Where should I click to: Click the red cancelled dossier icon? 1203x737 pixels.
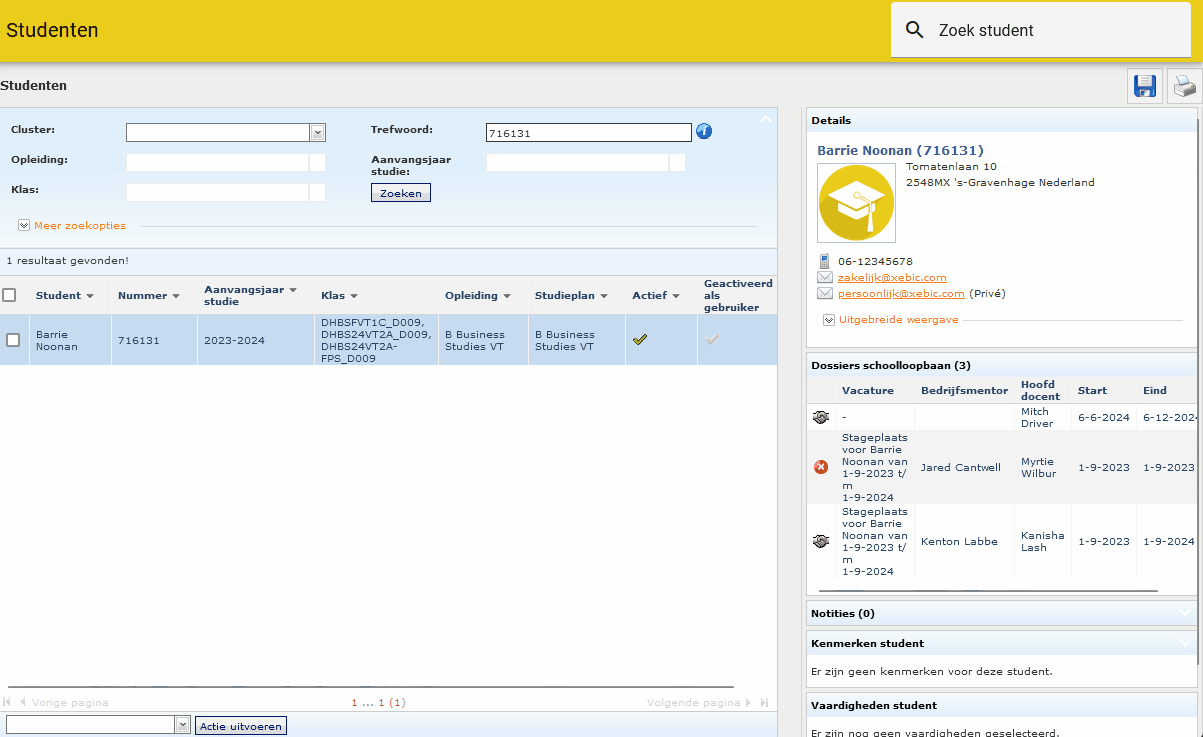click(x=821, y=467)
